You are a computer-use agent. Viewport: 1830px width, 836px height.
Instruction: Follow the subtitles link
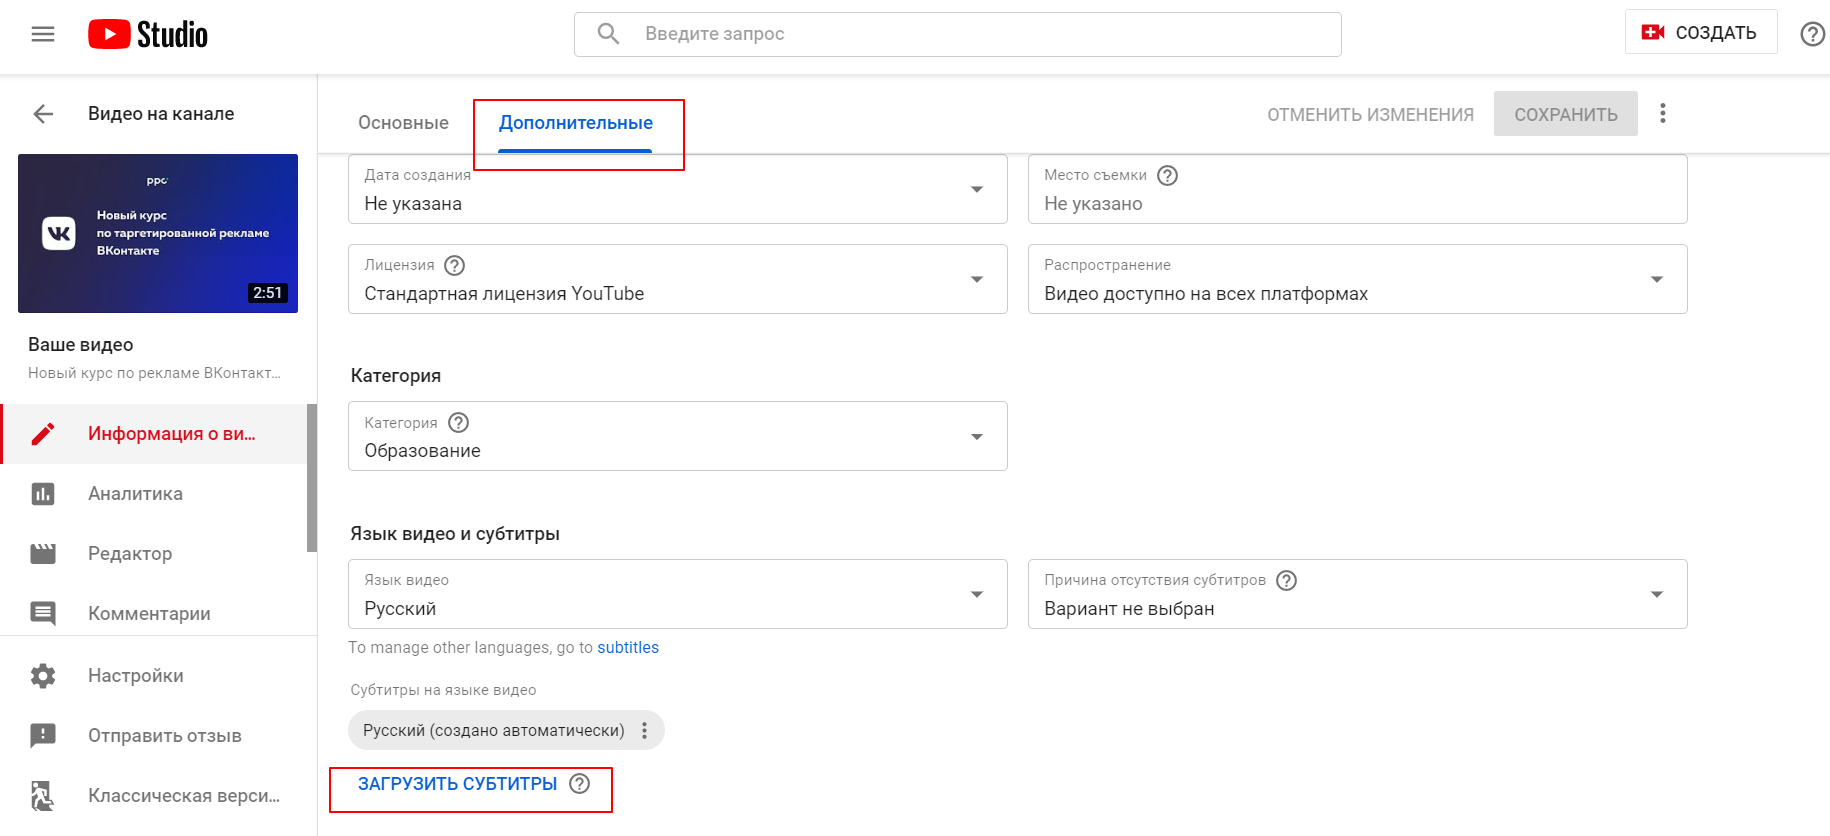[x=628, y=648]
